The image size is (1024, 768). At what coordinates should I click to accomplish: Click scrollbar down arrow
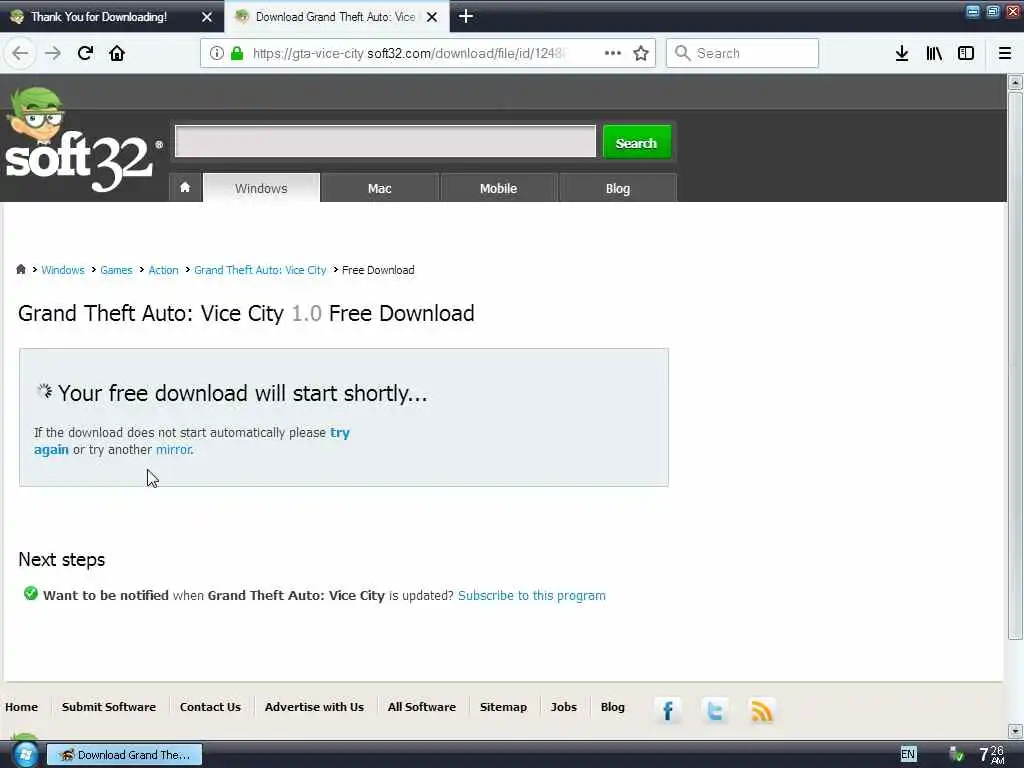tap(1015, 731)
